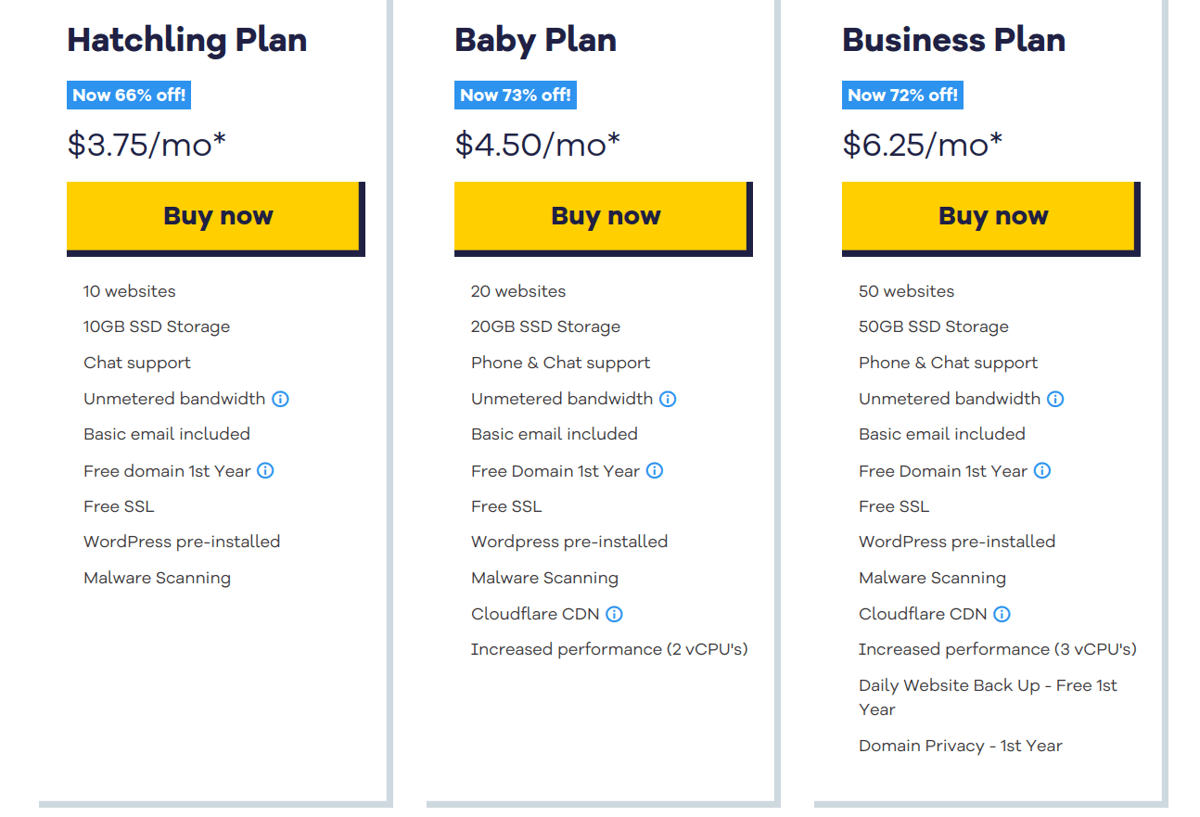The width and height of the screenshot is (1200, 817).
Task: Select the info icon for Baby Plan's Free Domain
Action: pyautogui.click(x=655, y=470)
